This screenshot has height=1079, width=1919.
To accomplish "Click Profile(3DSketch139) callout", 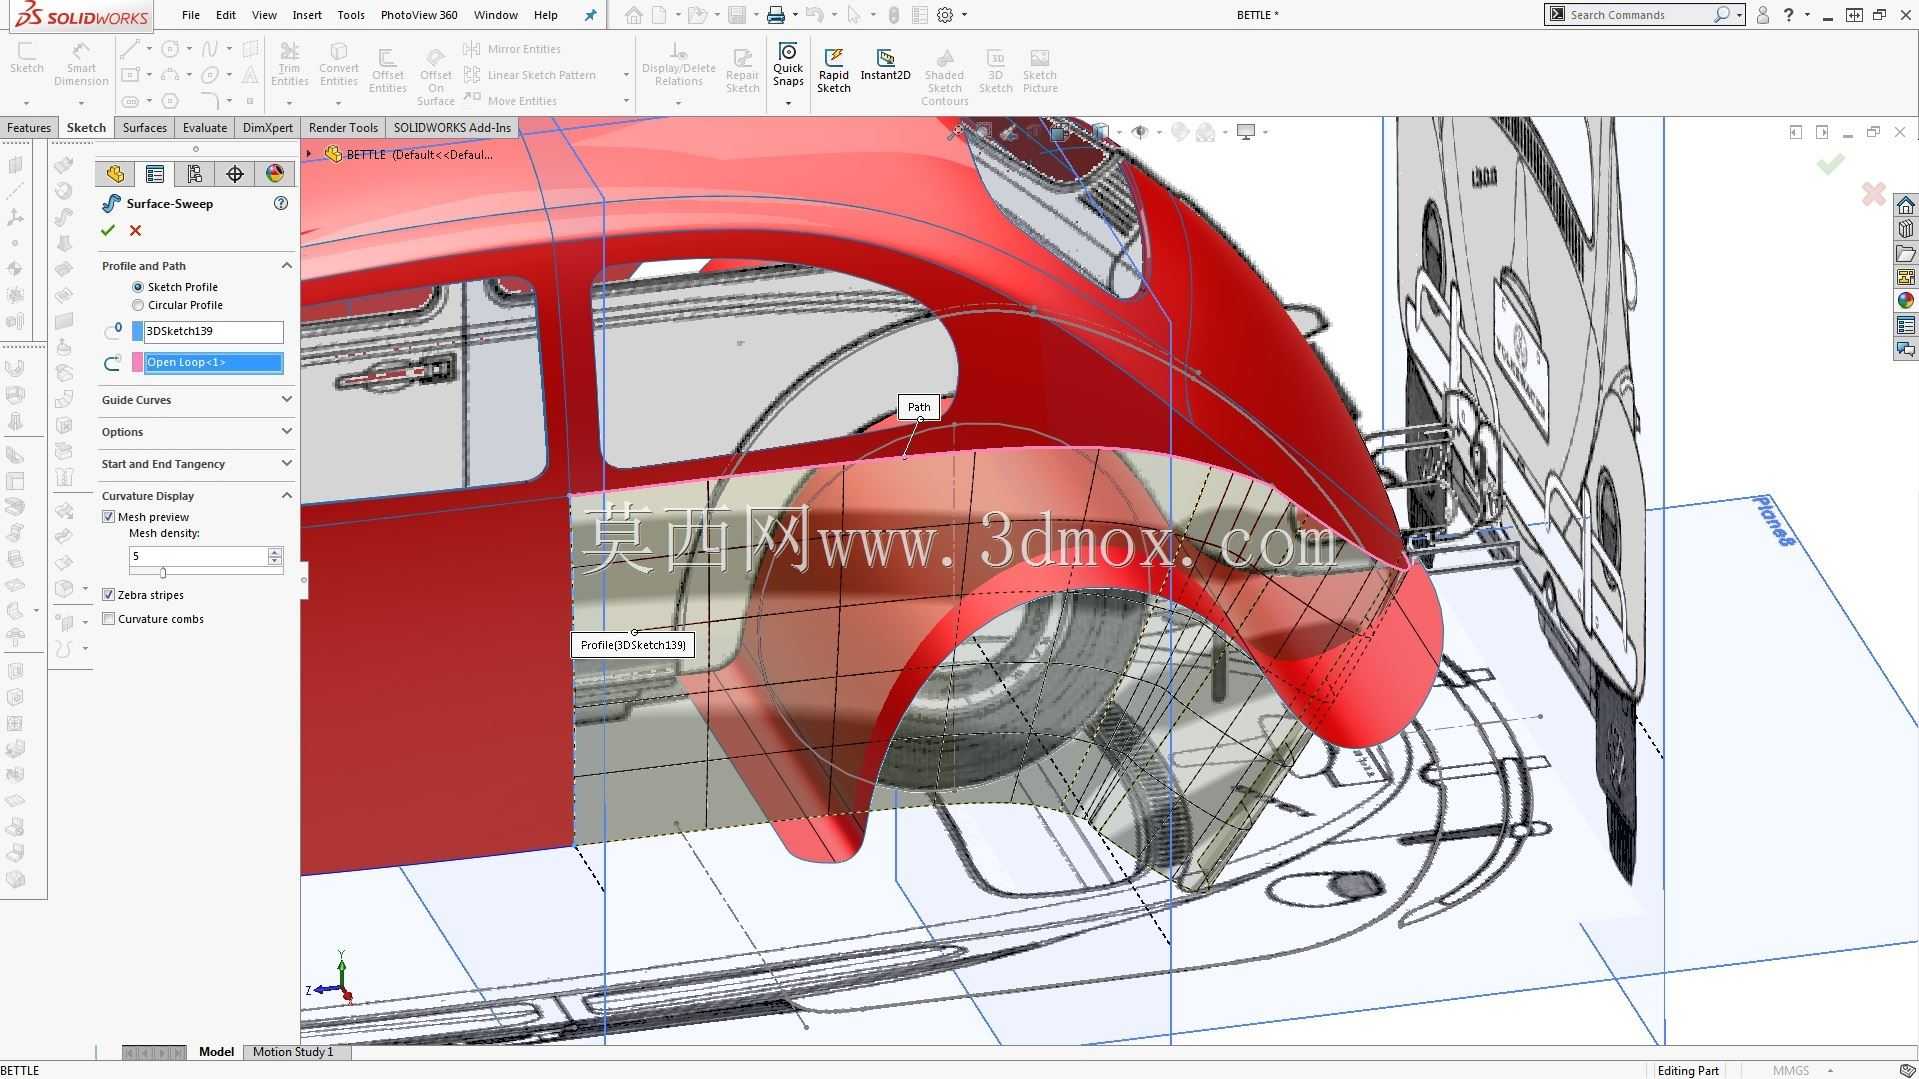I will pos(633,645).
